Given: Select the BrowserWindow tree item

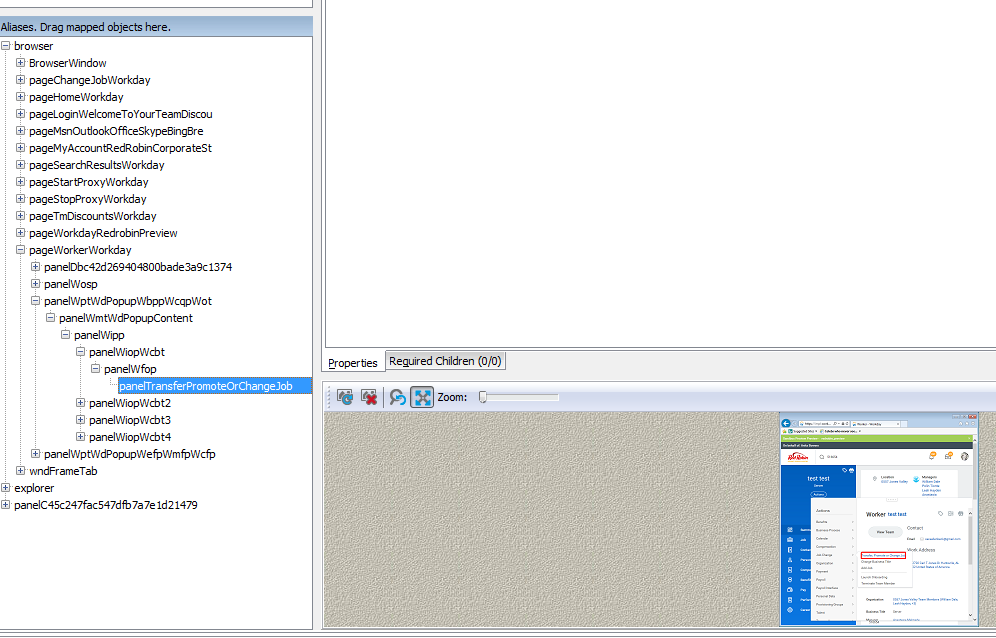Looking at the screenshot, I should click(67, 63).
